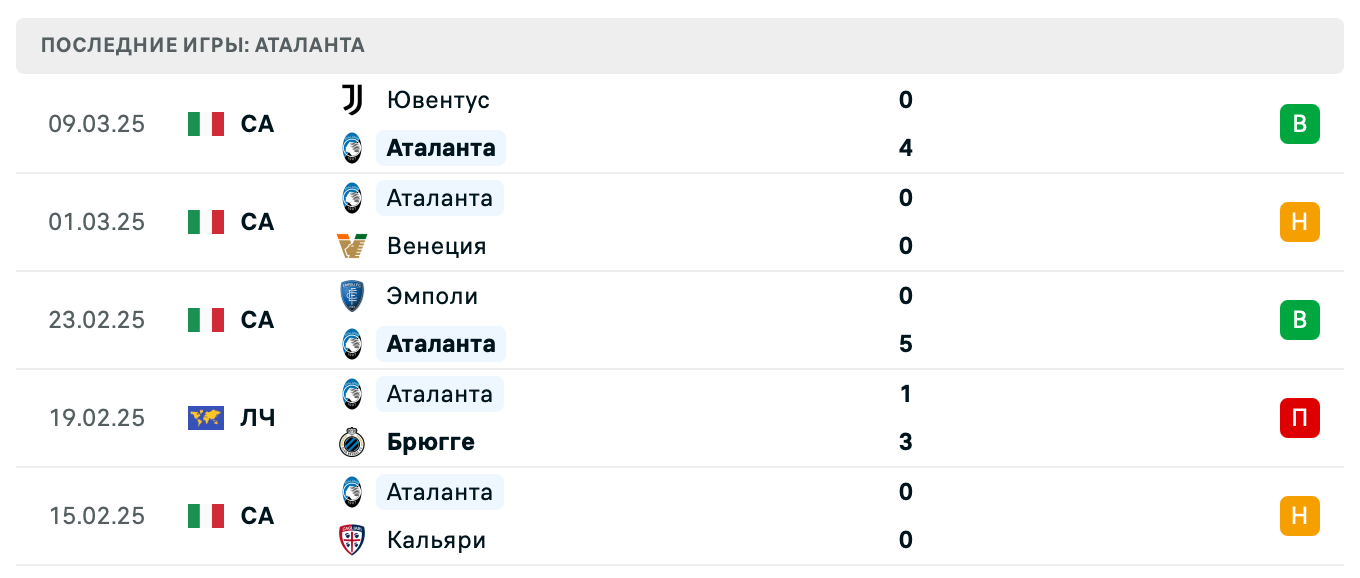The image size is (1360, 578).
Task: Click the Последние игры: Аталанта header
Action: pos(203,45)
